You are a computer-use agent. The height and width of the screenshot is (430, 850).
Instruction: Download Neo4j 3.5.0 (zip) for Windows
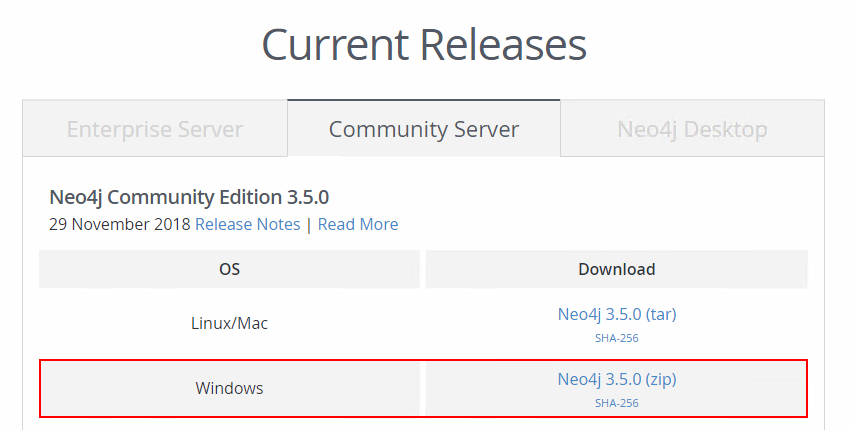[x=617, y=379]
